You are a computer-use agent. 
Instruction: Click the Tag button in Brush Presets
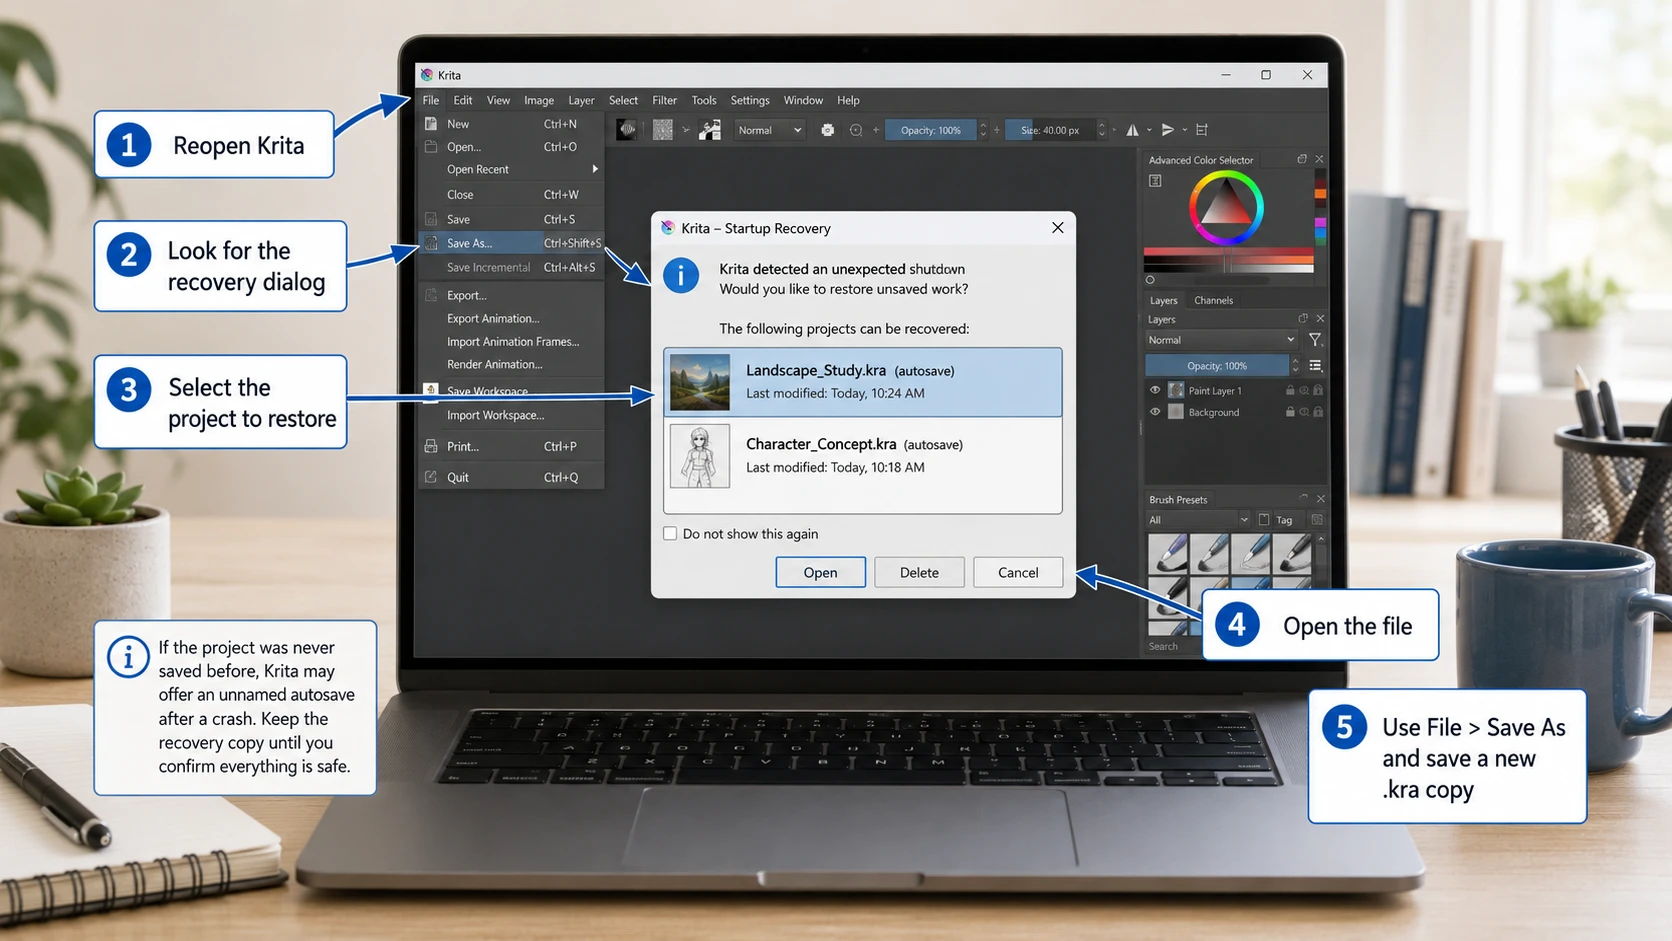[x=1284, y=520]
